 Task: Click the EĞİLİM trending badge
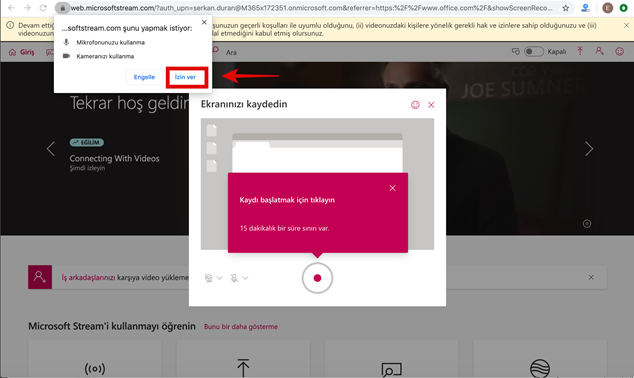click(87, 142)
